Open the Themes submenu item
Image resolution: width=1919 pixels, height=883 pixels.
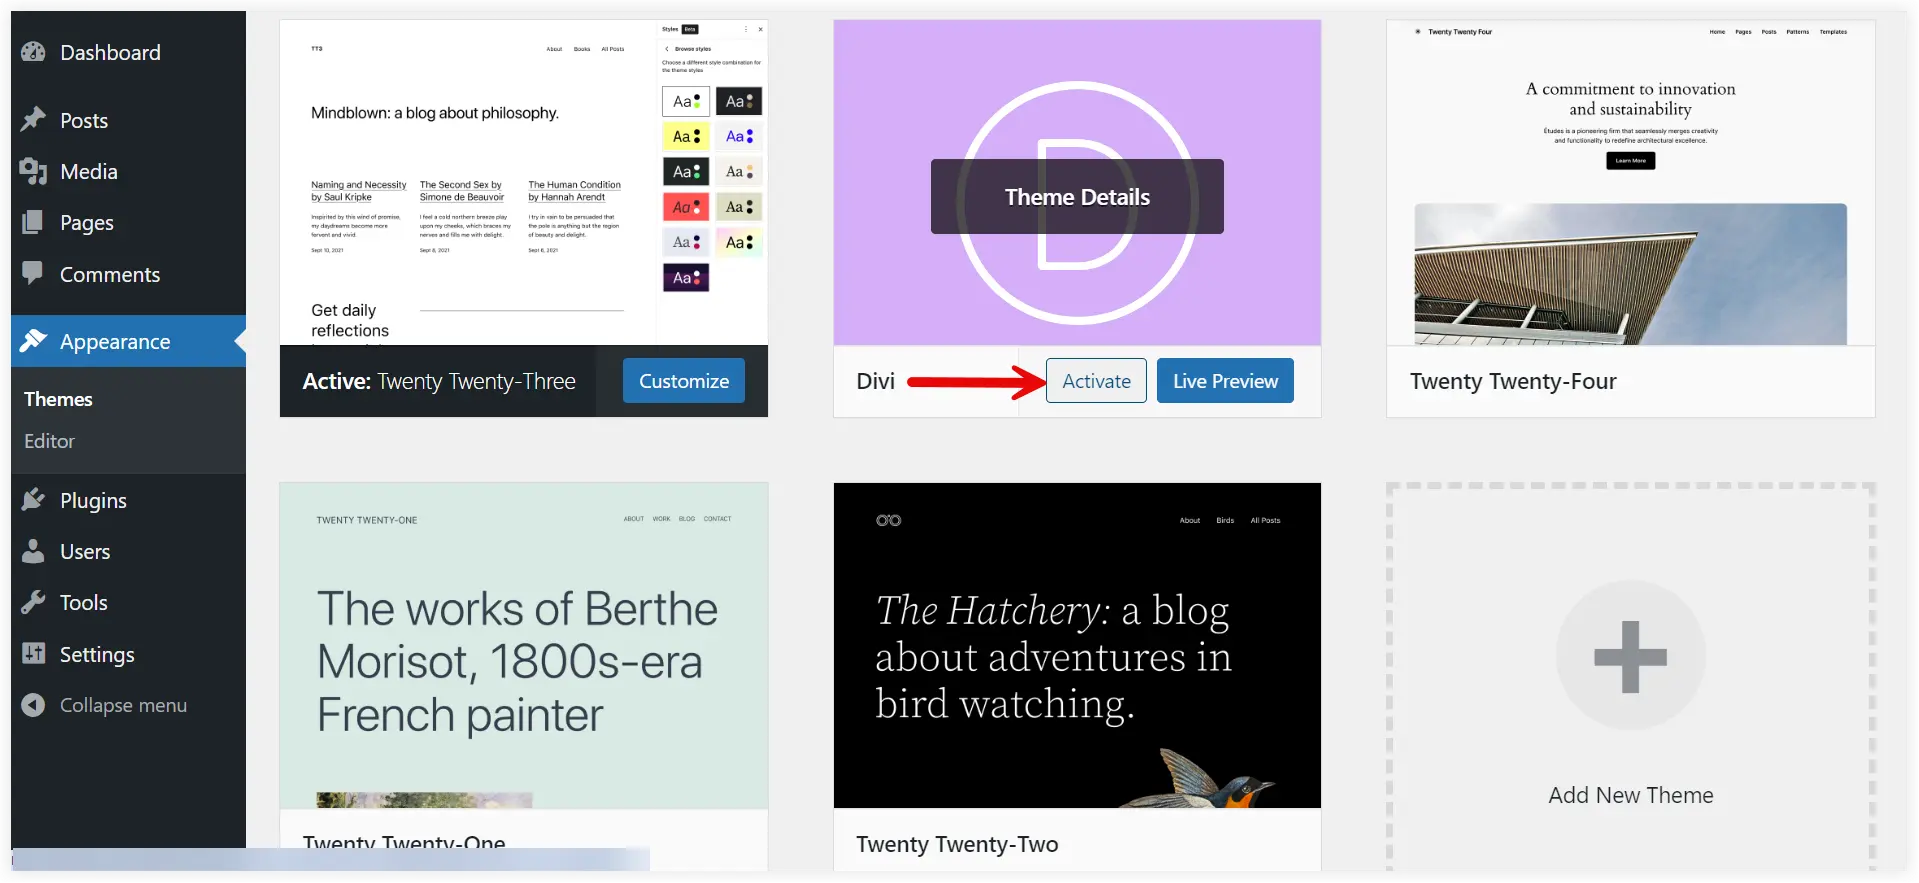[58, 399]
